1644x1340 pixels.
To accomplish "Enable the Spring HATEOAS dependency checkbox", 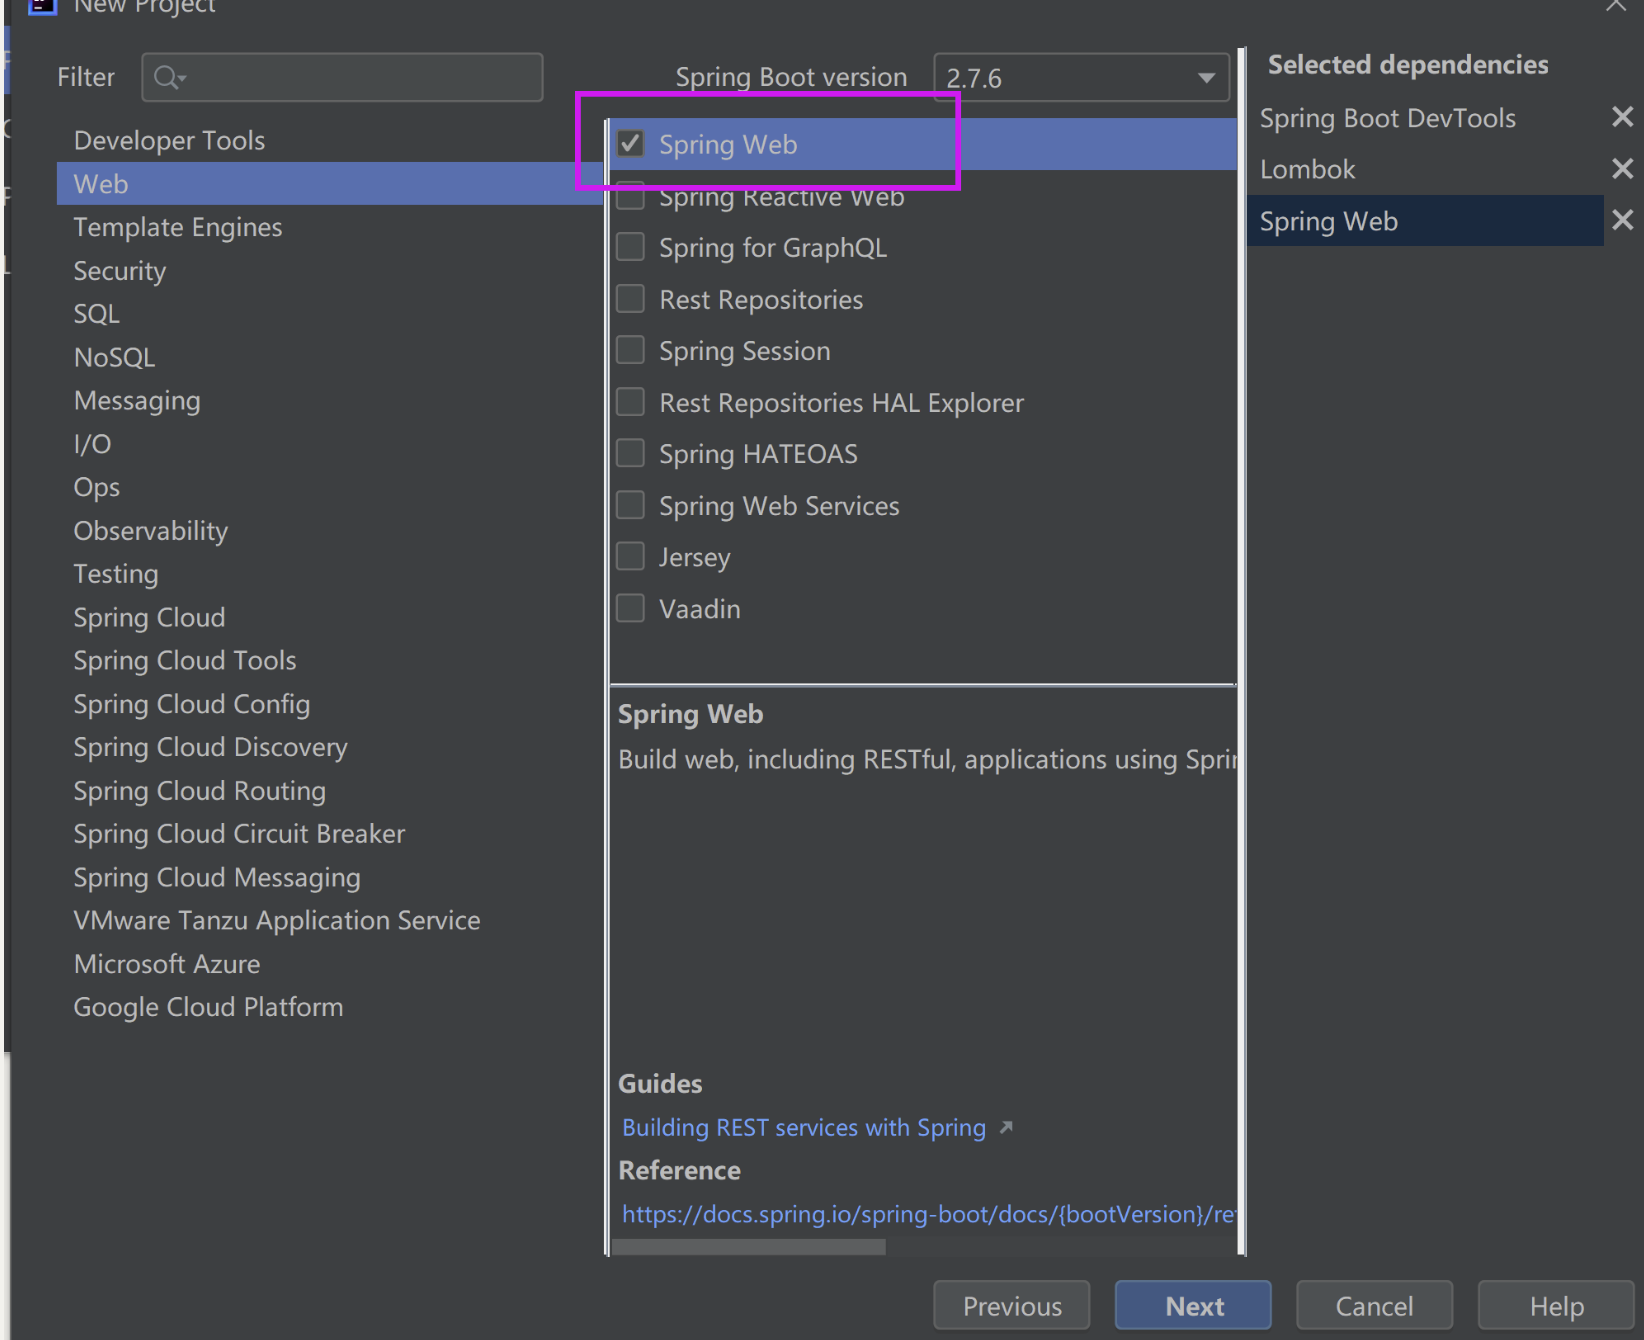I will coord(630,453).
